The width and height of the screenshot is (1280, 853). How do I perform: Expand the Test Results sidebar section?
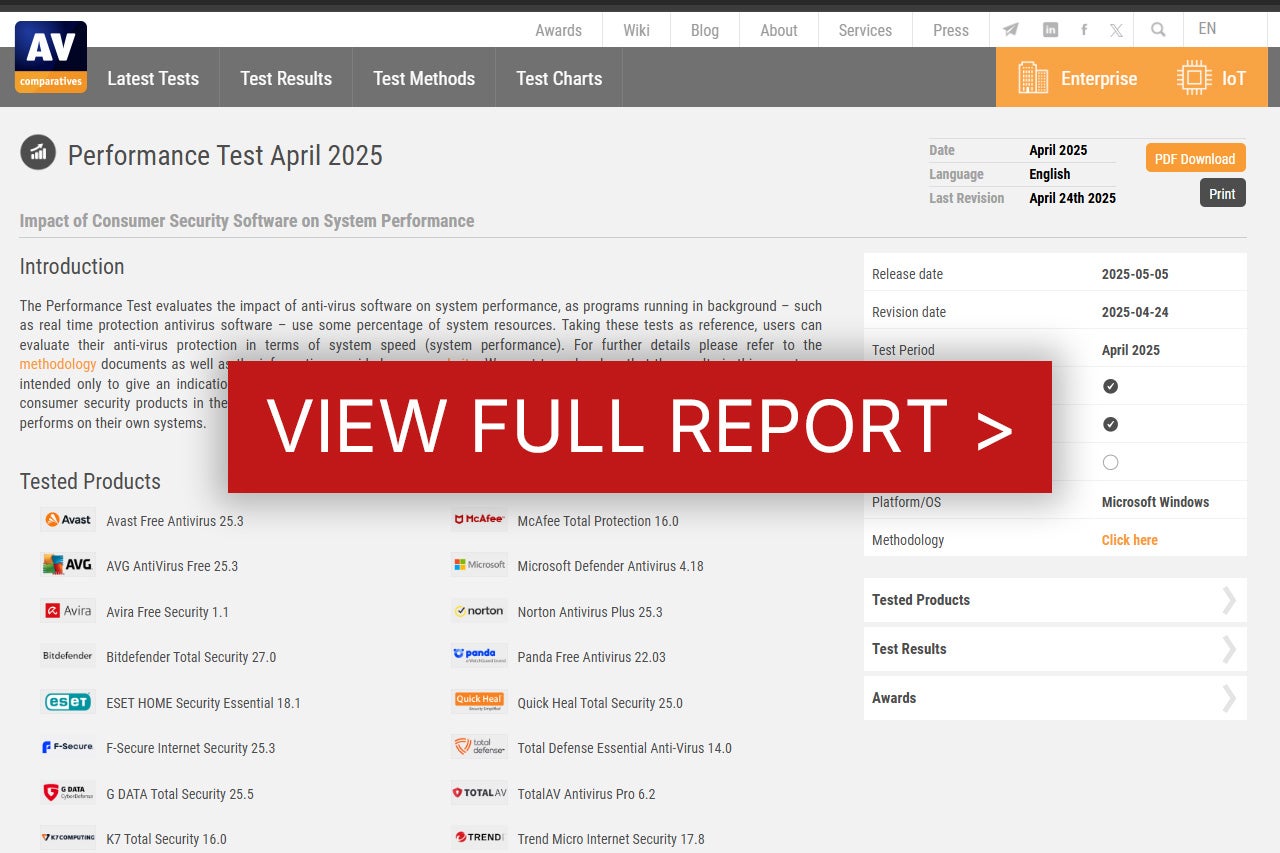pyautogui.click(x=1054, y=649)
